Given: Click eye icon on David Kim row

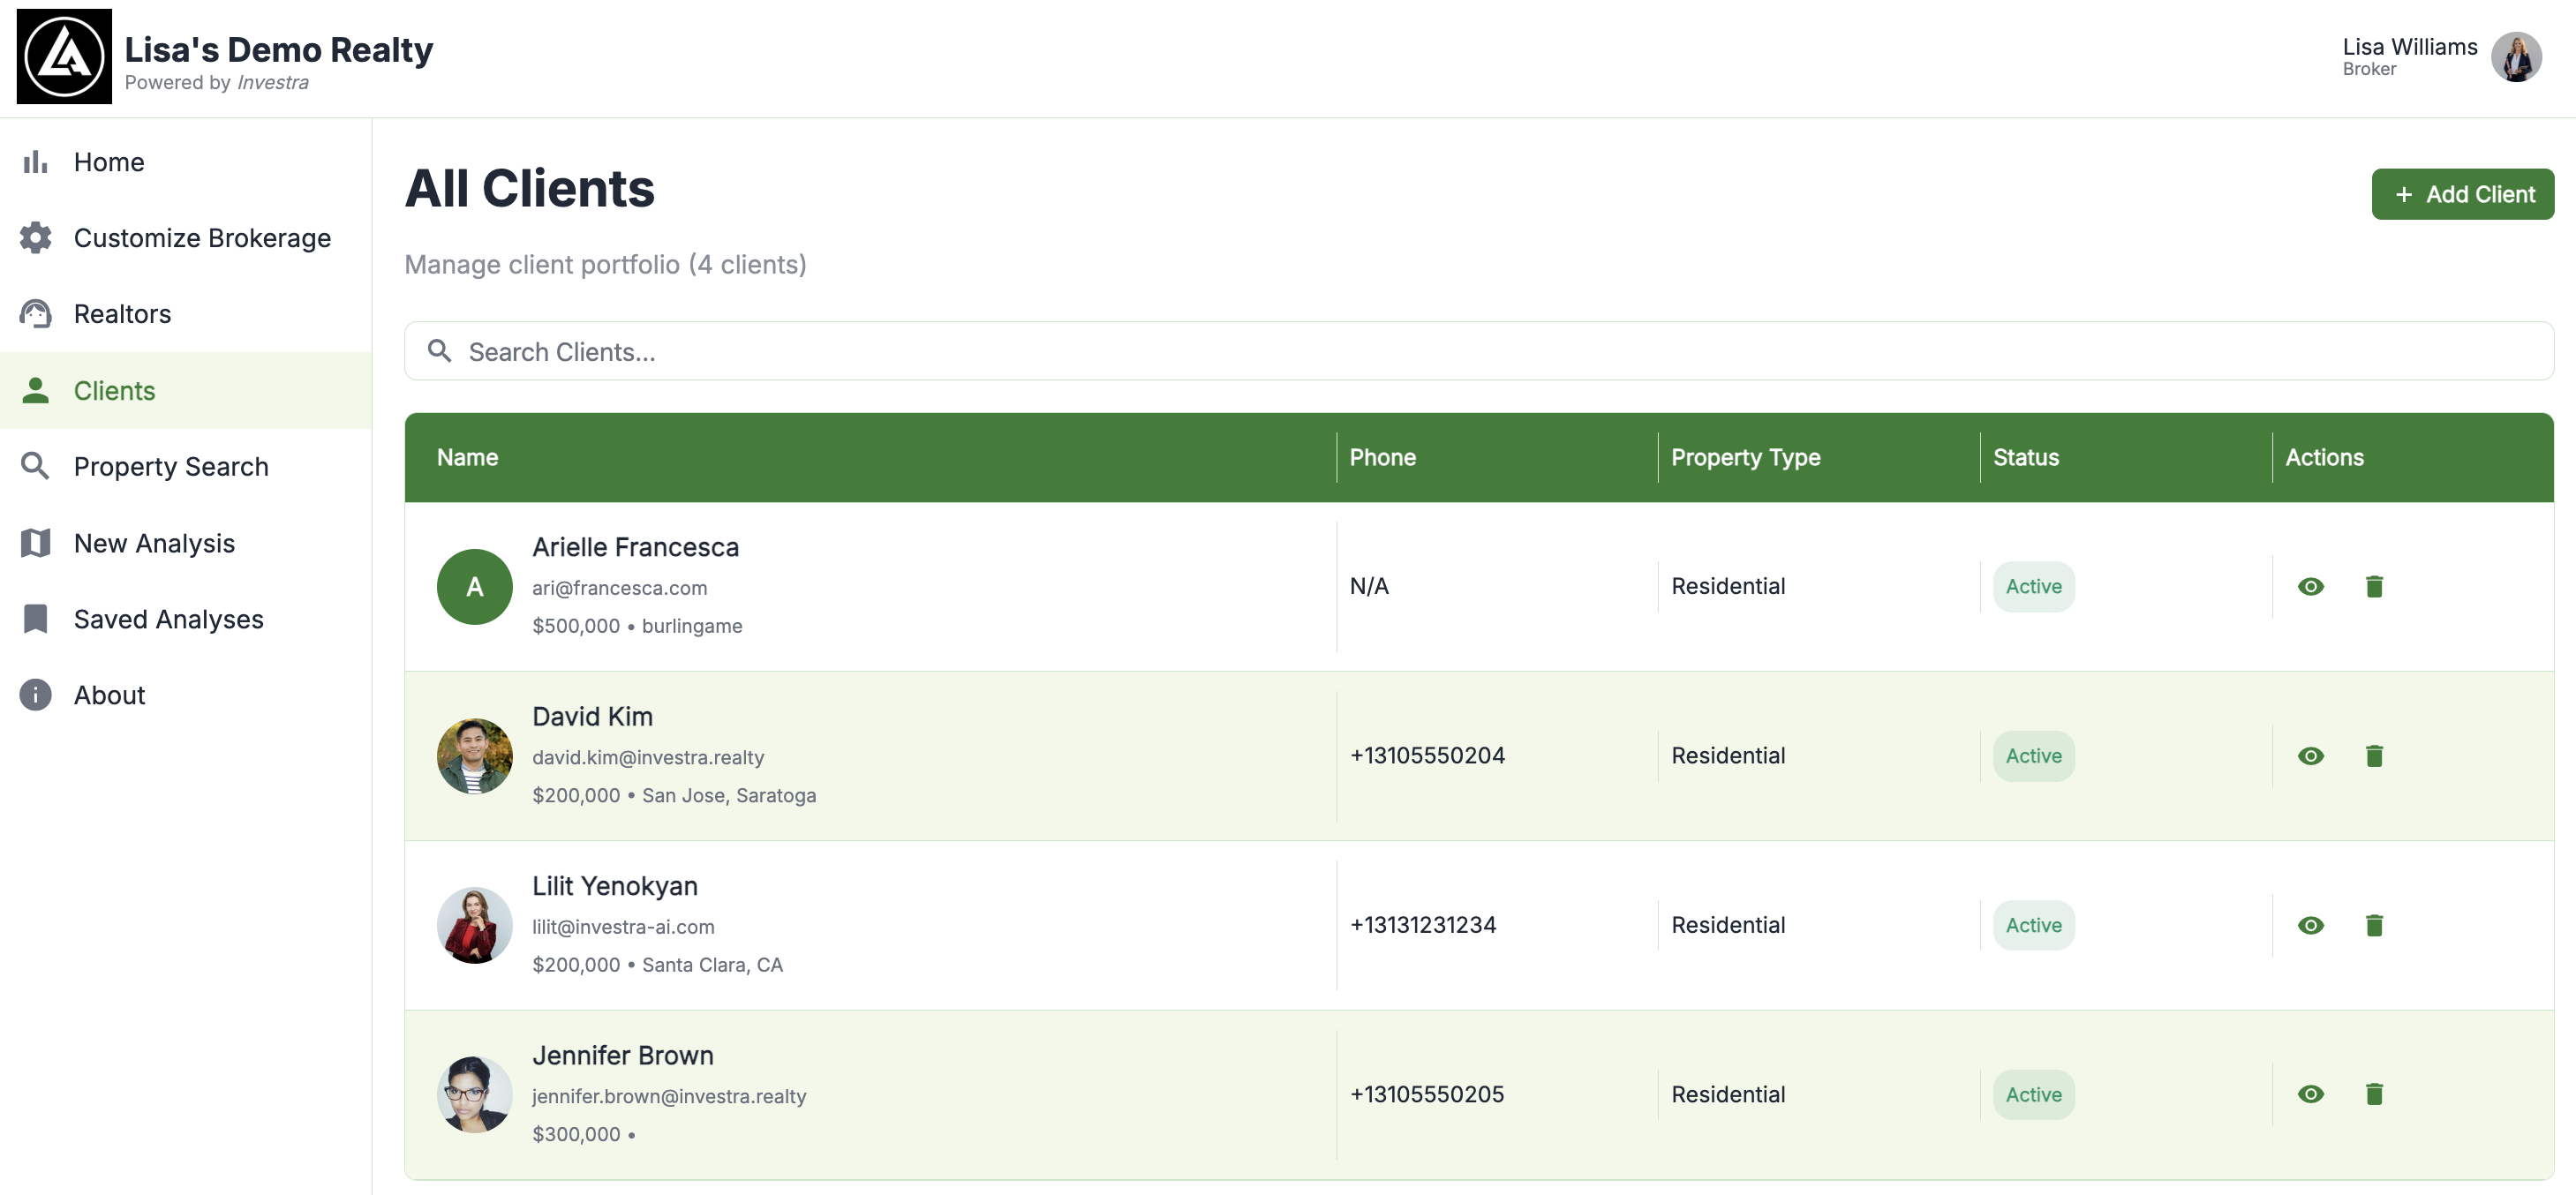Looking at the screenshot, I should [2310, 756].
